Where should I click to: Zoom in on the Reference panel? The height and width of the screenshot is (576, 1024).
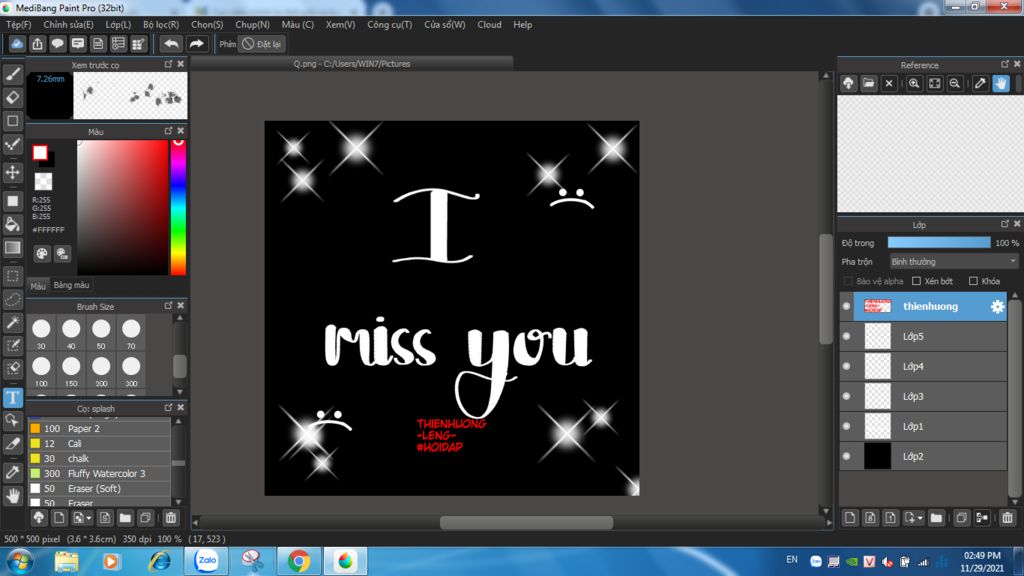coord(914,84)
